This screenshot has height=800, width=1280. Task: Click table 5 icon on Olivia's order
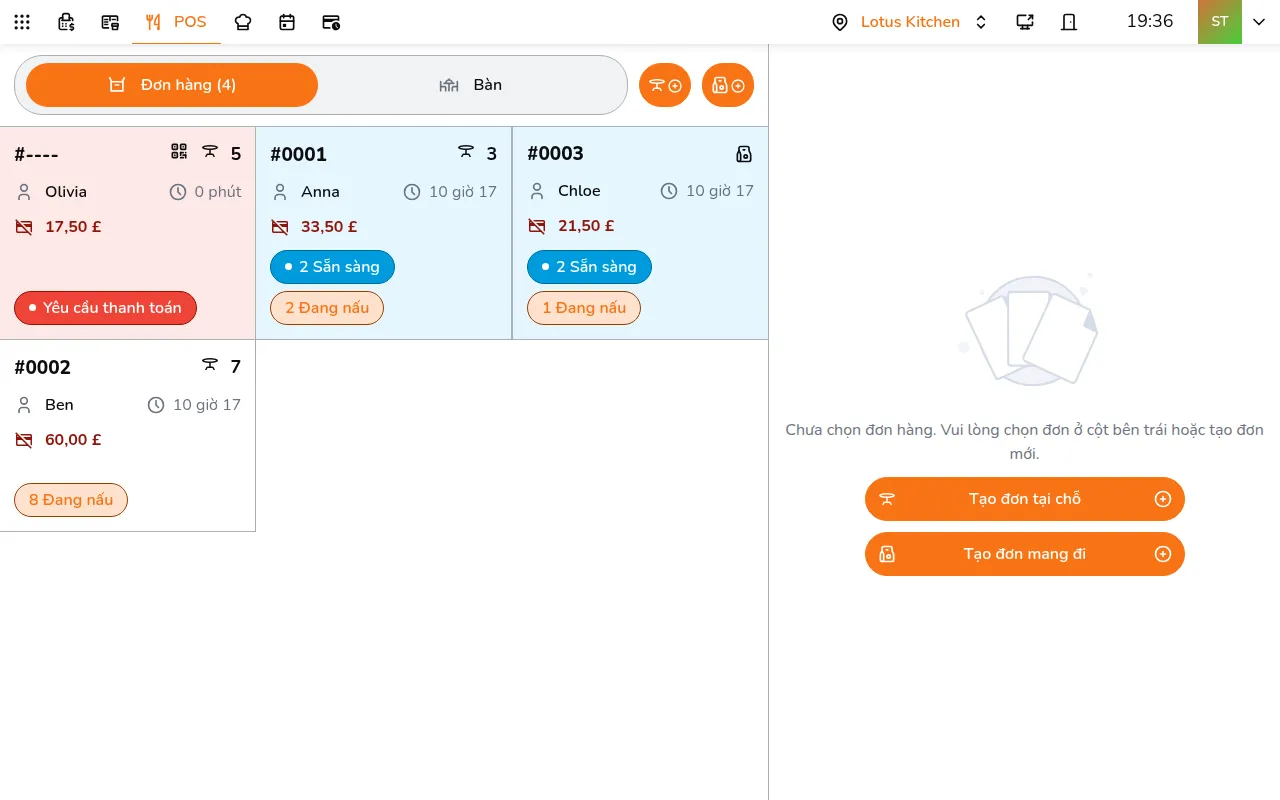pos(210,152)
